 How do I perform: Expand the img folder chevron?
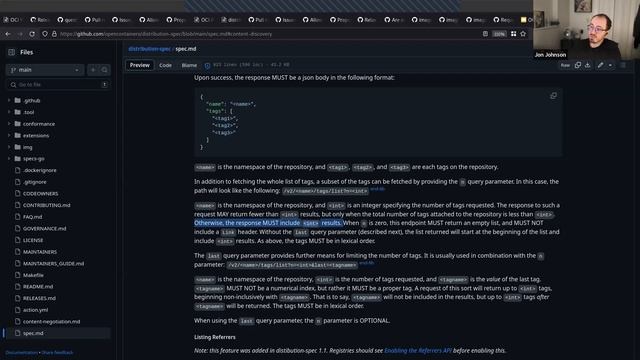tap(9, 147)
